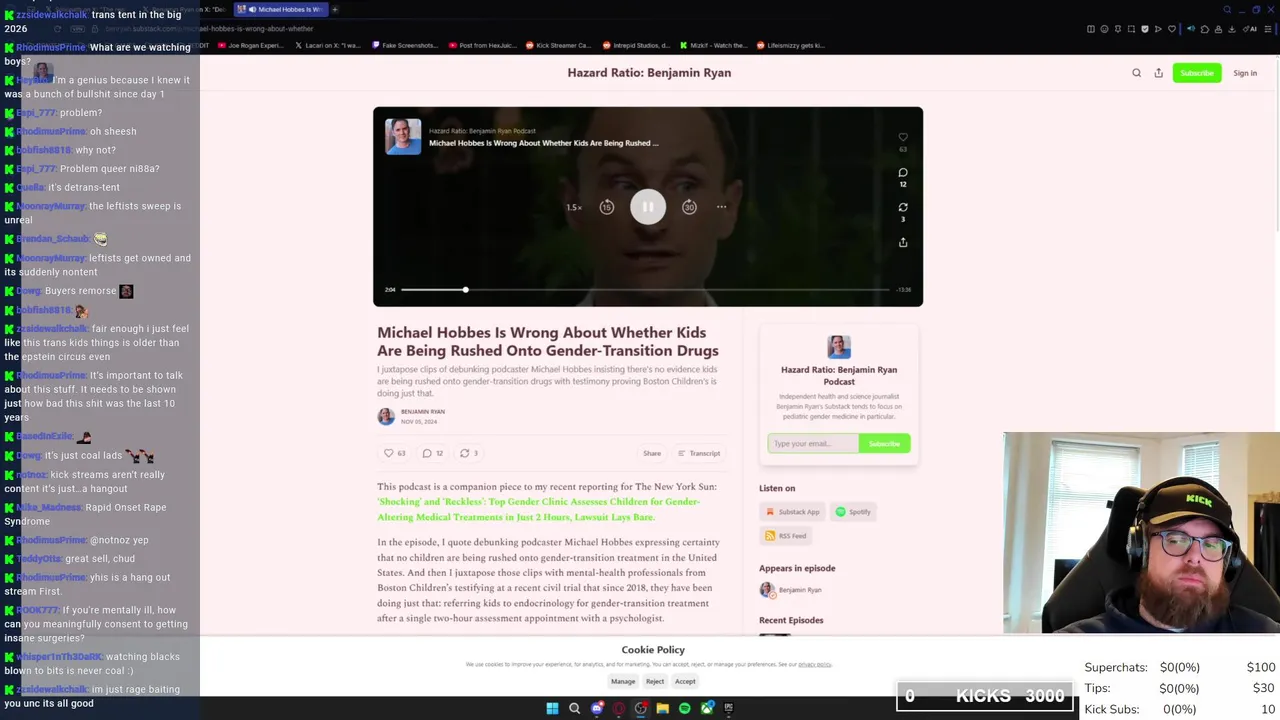
Task: Change the 1.5× playback speed
Action: 574,208
